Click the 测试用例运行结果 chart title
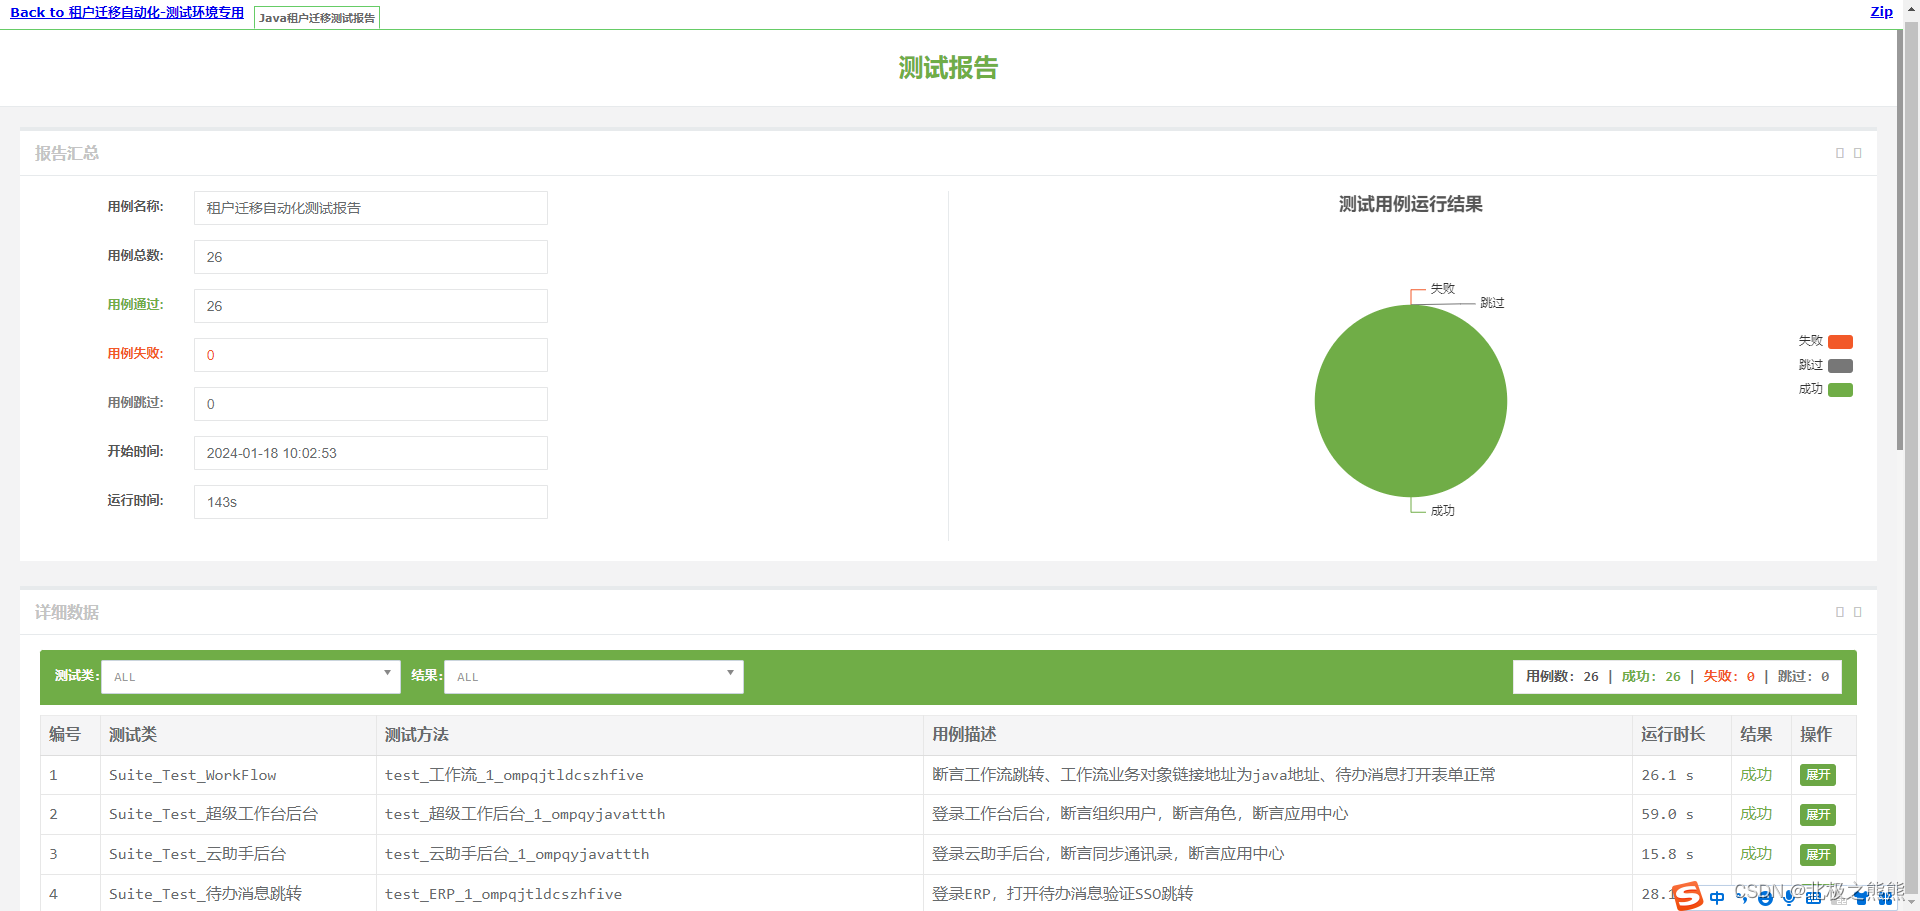The width and height of the screenshot is (1920, 911). [1410, 205]
